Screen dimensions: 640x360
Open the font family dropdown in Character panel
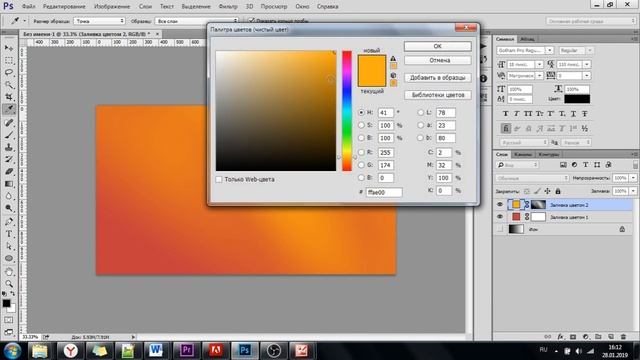coord(550,50)
